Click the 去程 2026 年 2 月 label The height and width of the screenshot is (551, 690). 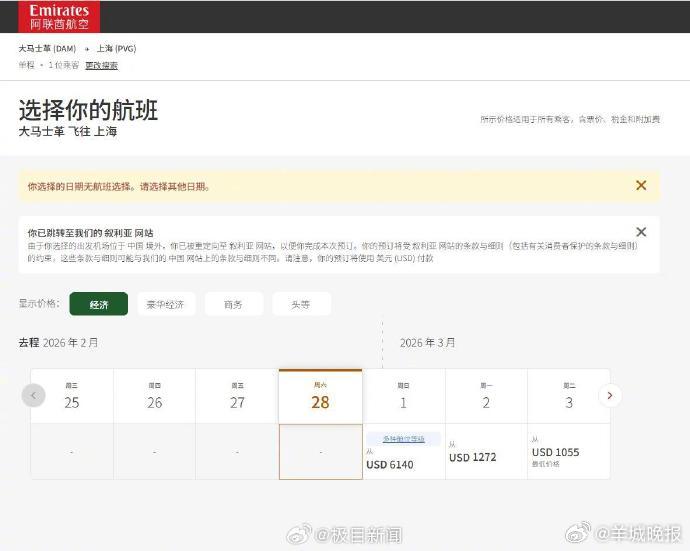pyautogui.click(x=58, y=342)
